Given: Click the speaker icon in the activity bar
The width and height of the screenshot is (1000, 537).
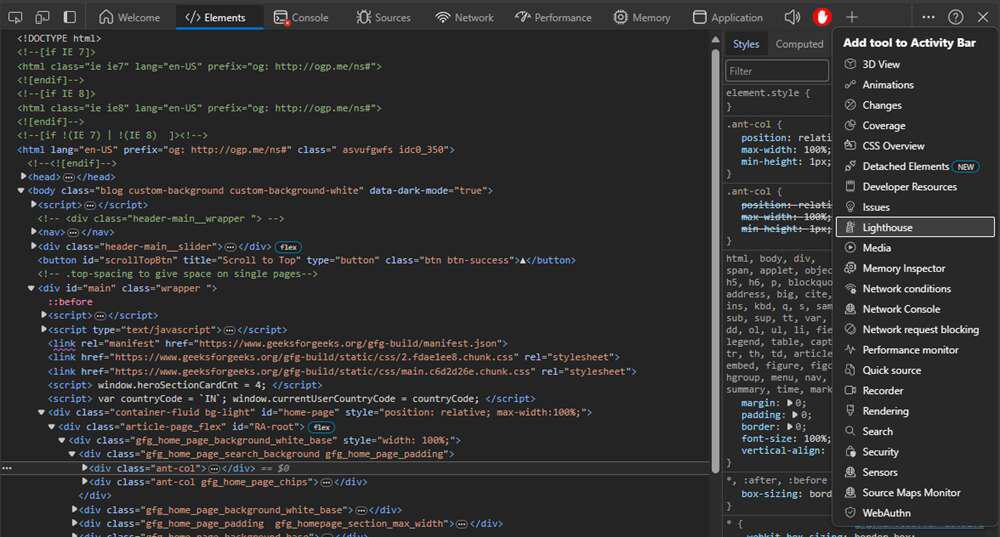Looking at the screenshot, I should pyautogui.click(x=792, y=17).
